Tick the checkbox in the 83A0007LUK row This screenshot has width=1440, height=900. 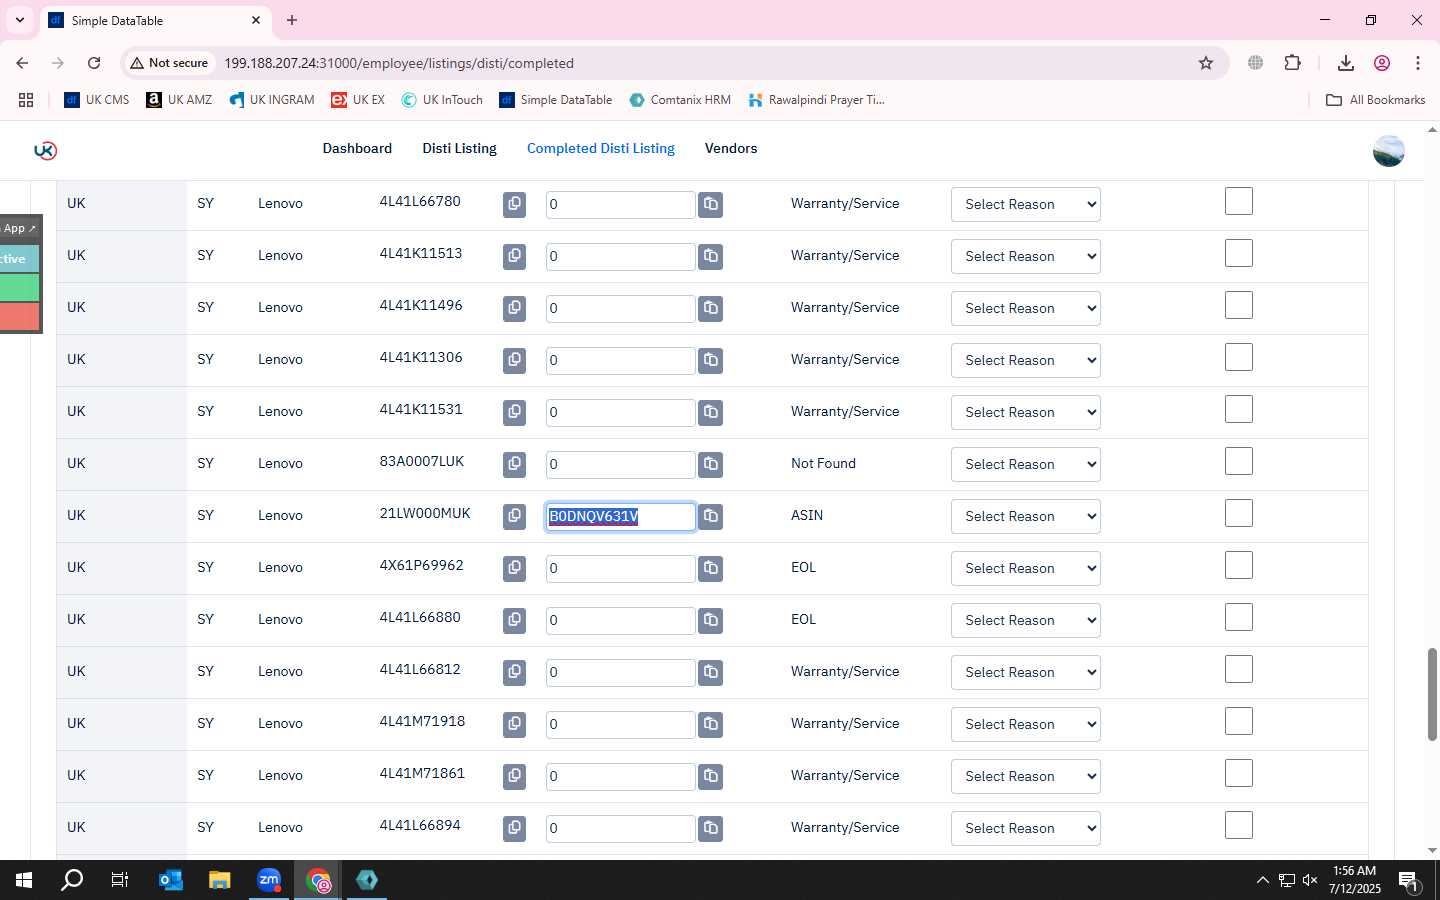coord(1239,461)
